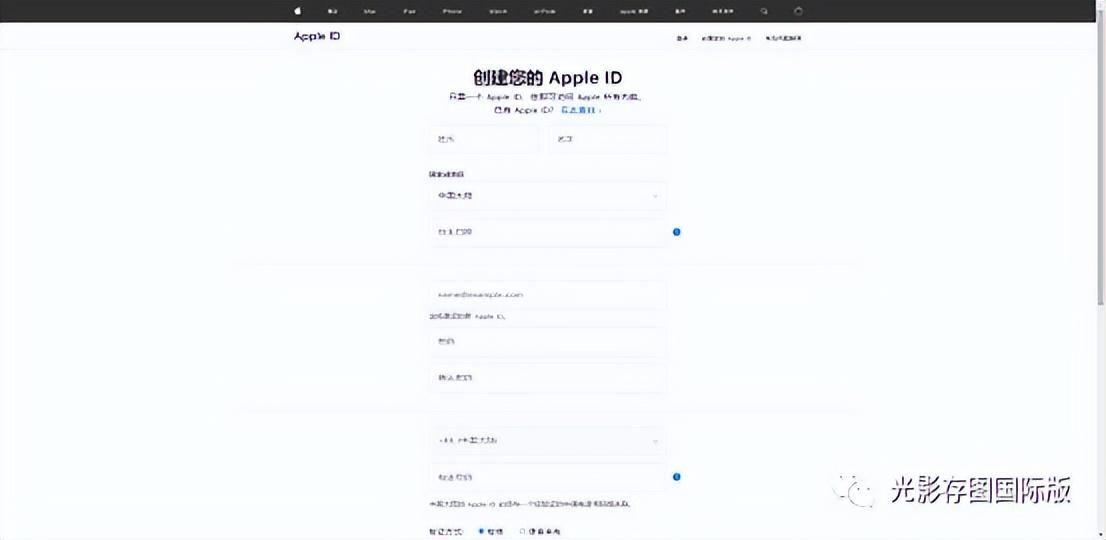1106x540 pixels.
Task: Focus the confirm password input field
Action: (547, 378)
